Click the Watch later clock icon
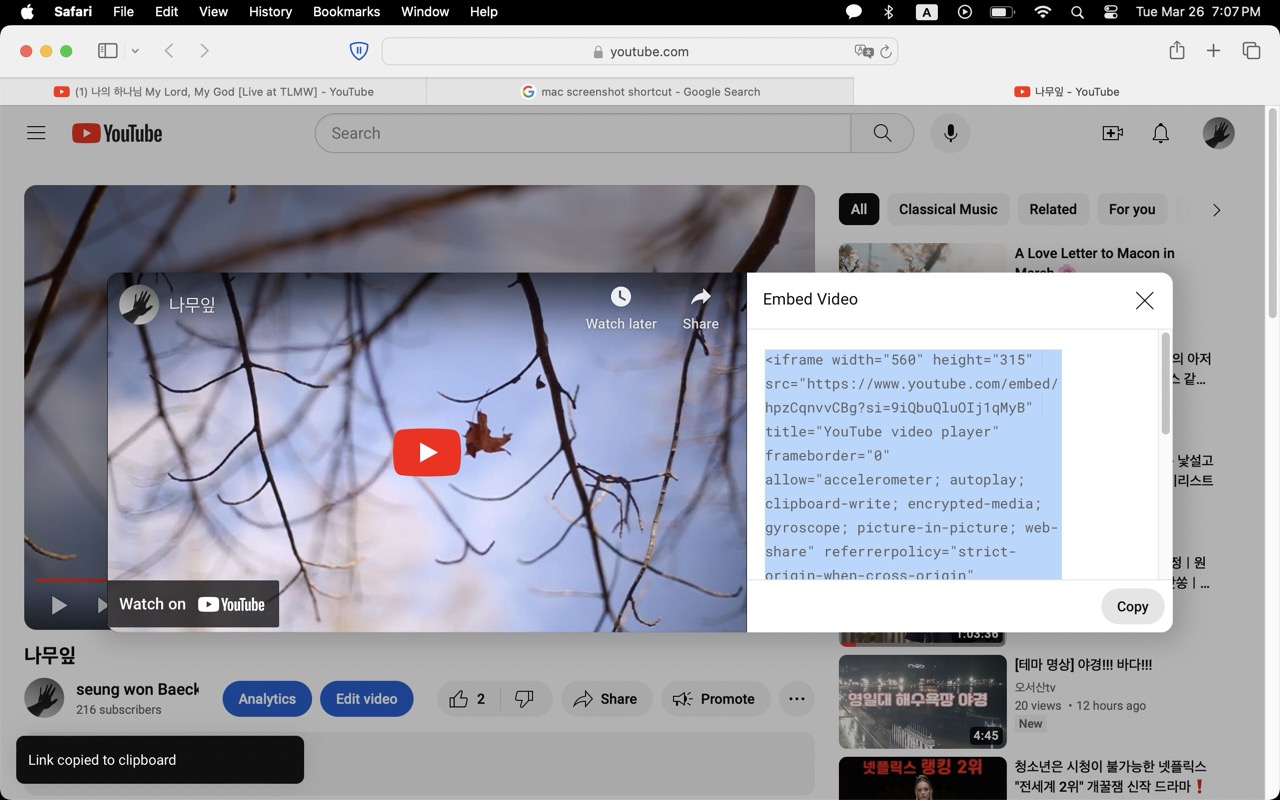The height and width of the screenshot is (800, 1280). click(621, 297)
